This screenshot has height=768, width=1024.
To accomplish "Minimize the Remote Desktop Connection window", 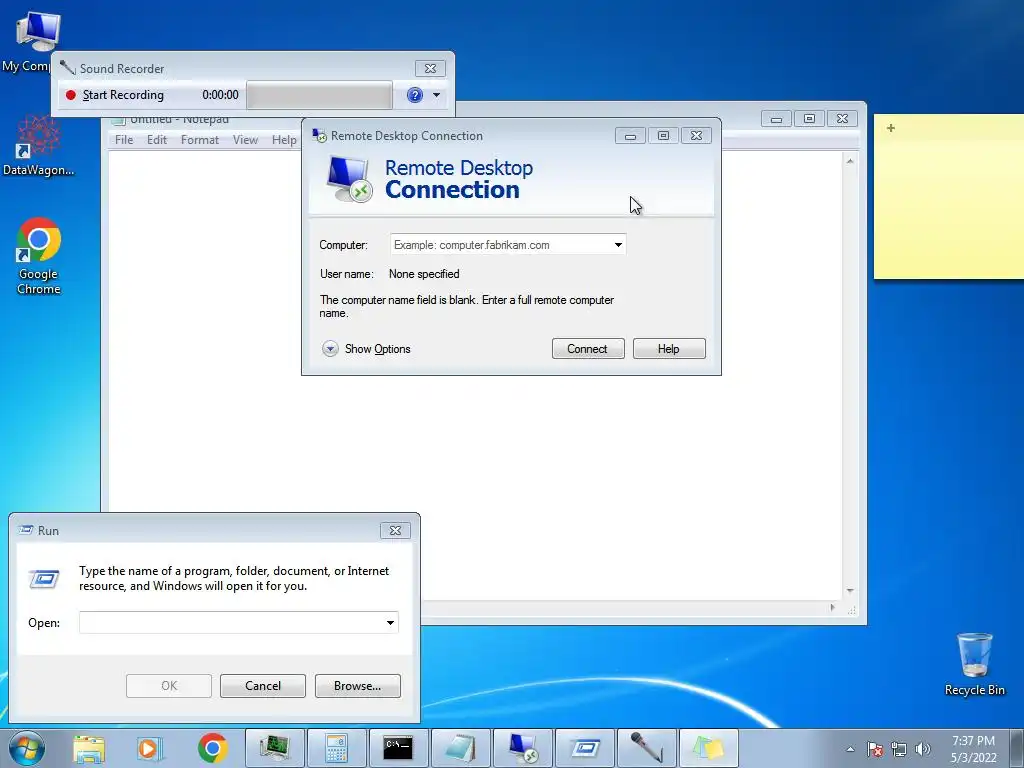I will pos(630,136).
